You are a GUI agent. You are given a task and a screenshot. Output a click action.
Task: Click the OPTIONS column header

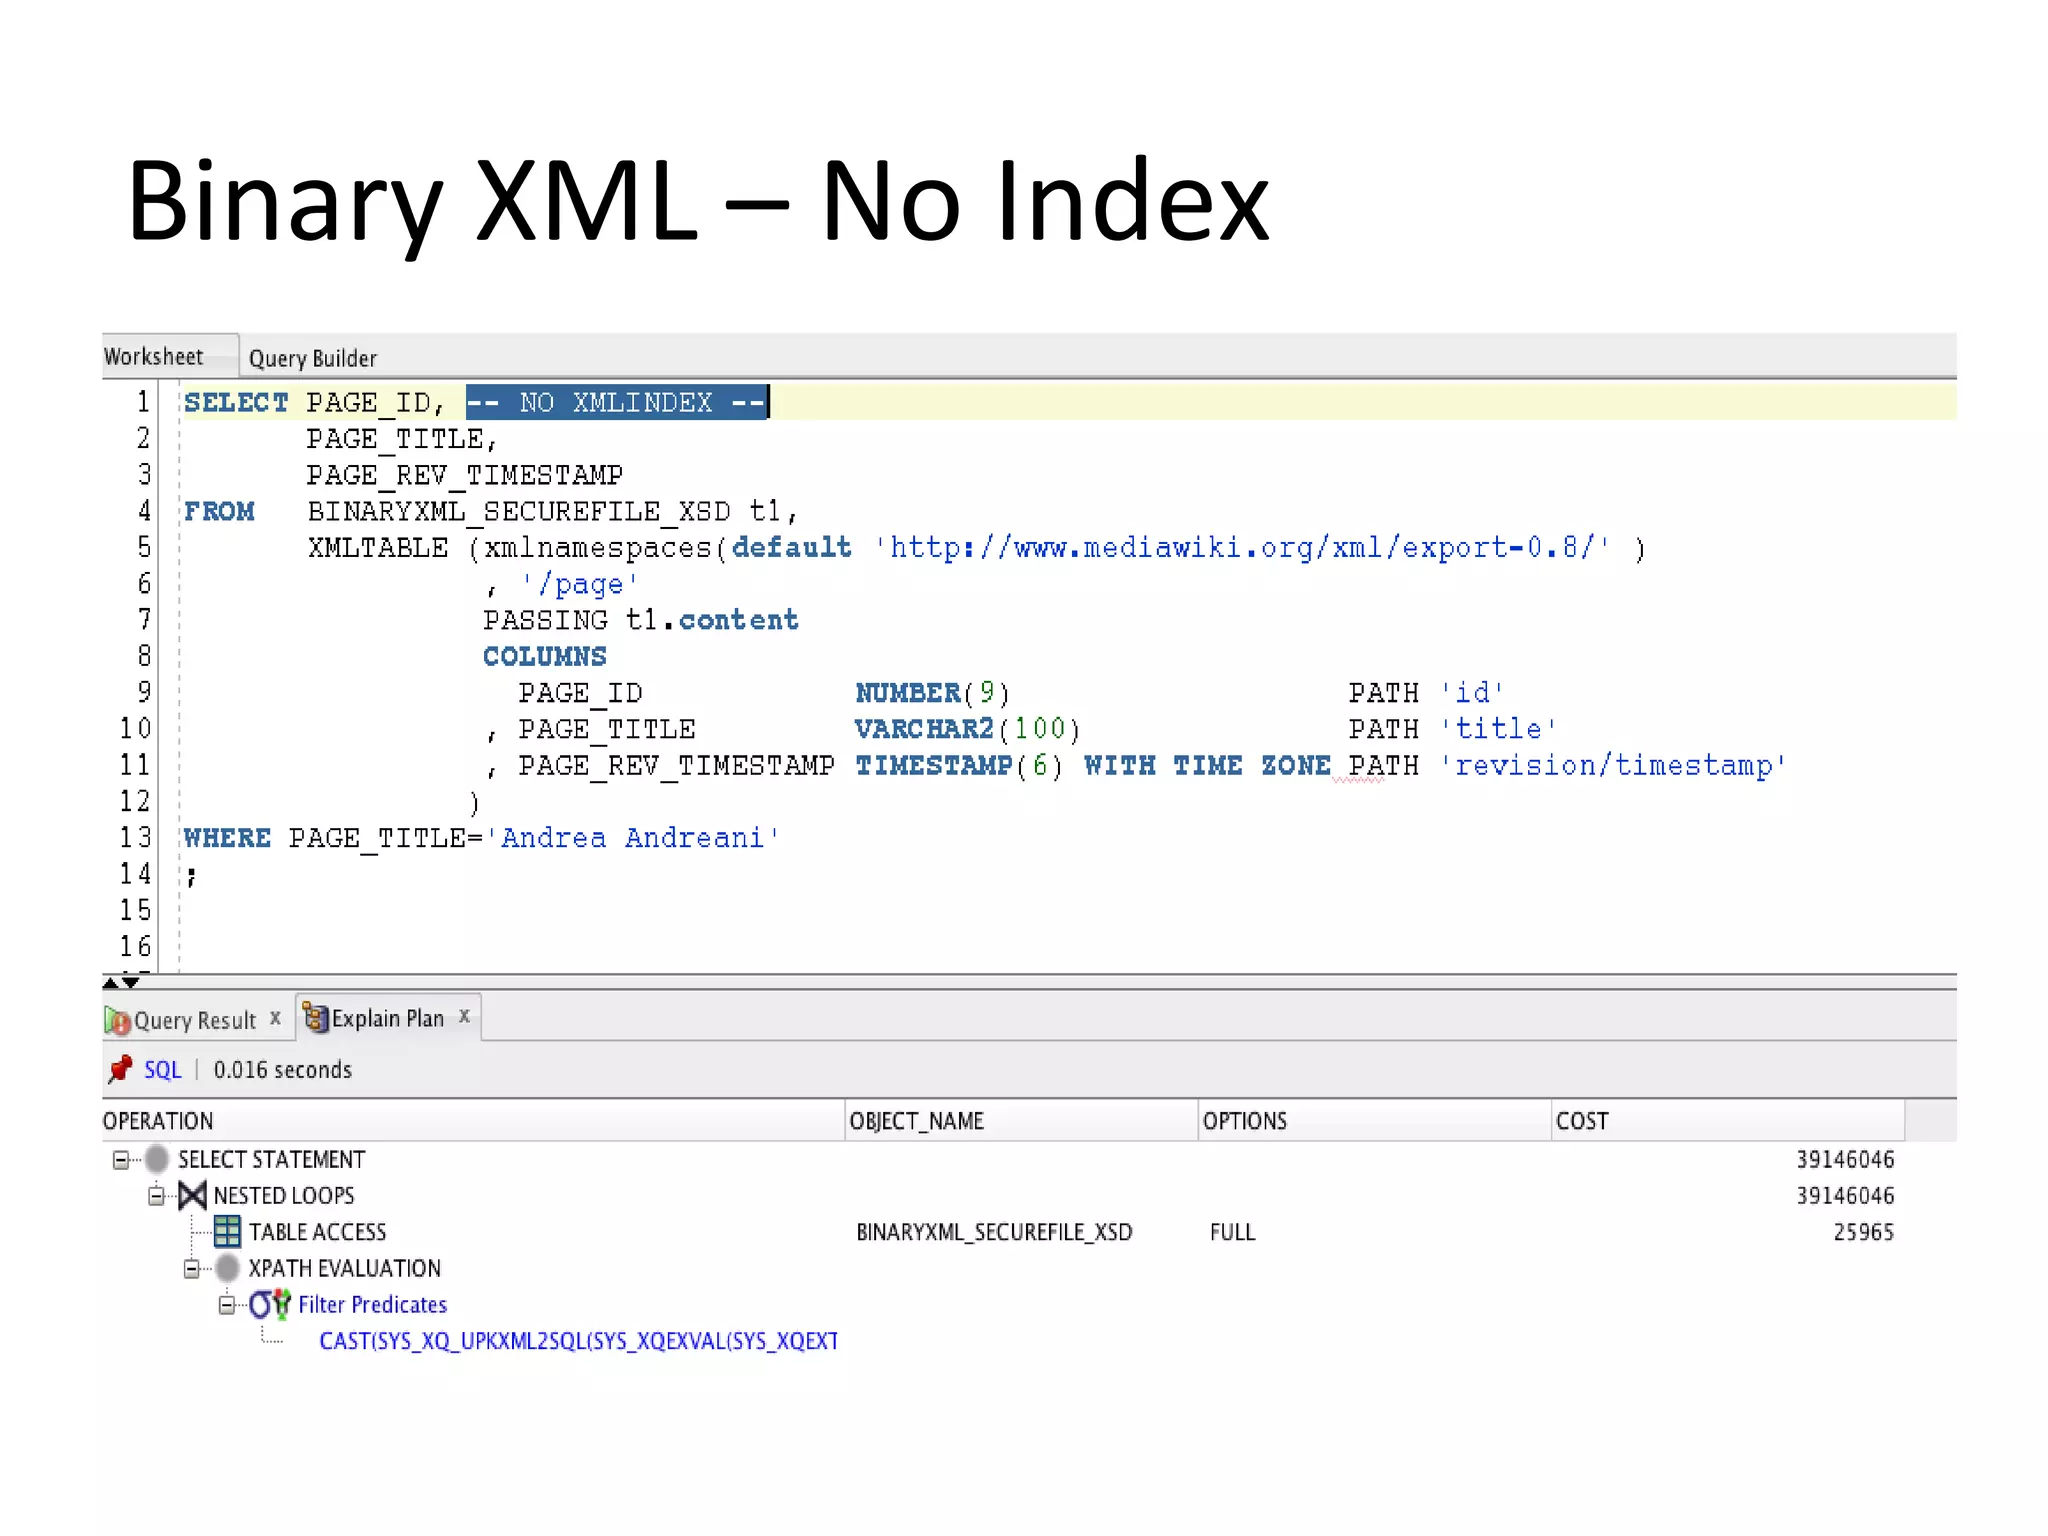point(1375,1121)
